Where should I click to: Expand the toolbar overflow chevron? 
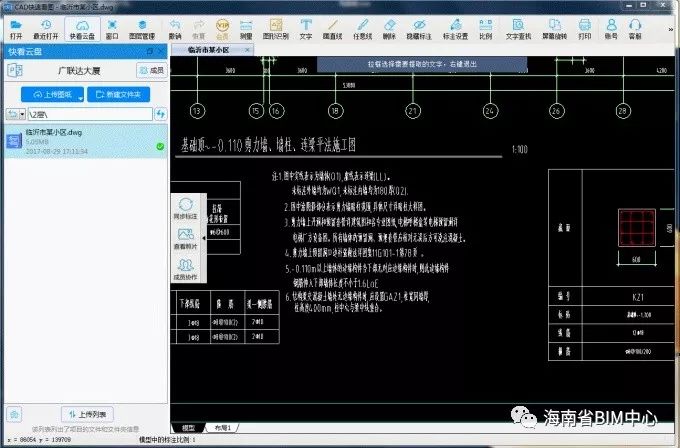[671, 30]
